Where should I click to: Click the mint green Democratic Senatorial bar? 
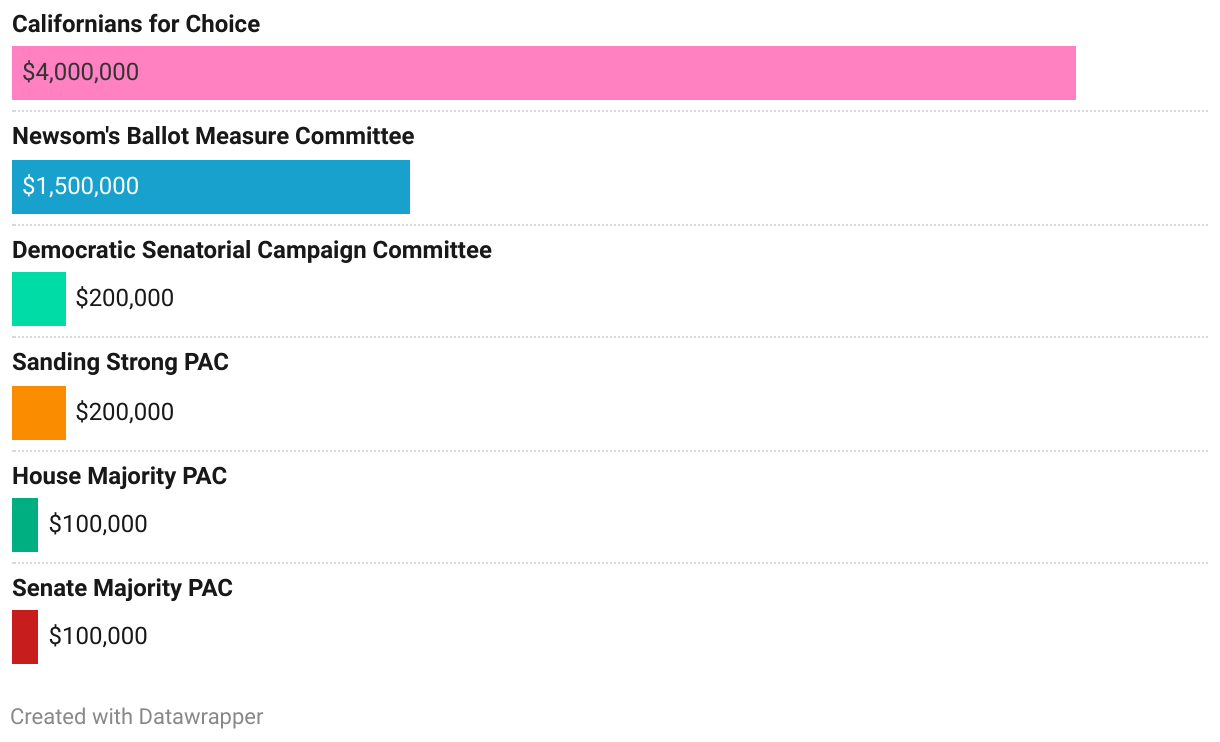tap(39, 299)
